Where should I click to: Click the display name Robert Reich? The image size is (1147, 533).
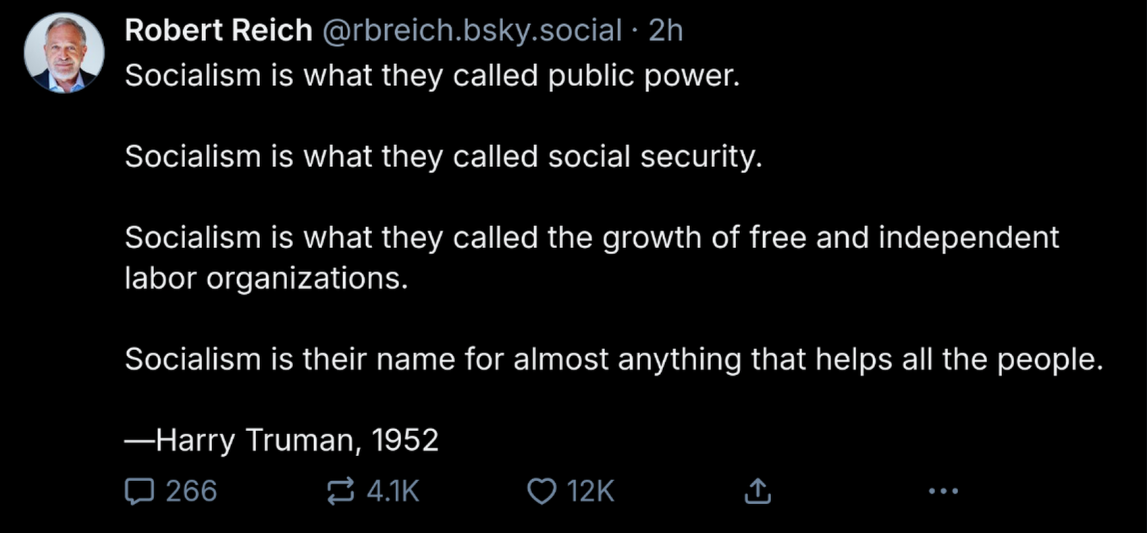click(218, 31)
